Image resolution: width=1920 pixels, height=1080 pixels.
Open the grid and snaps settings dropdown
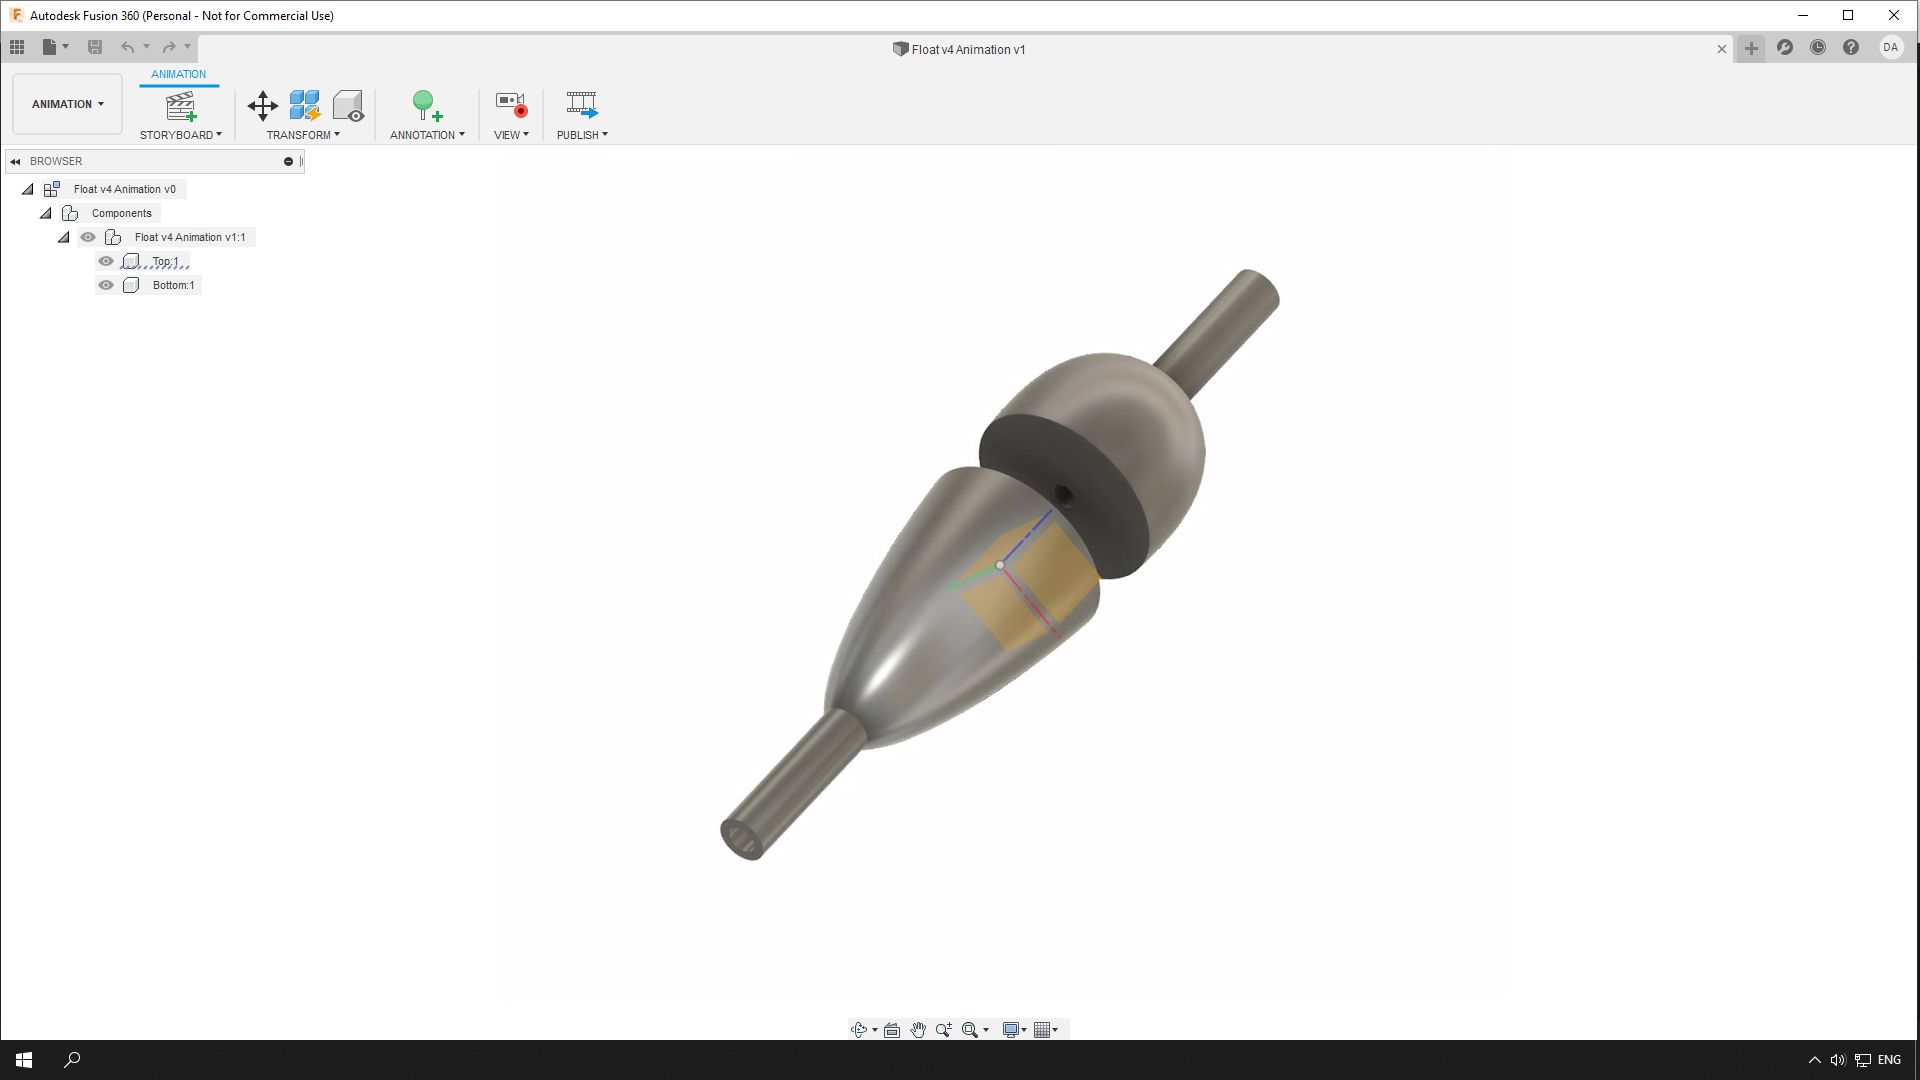click(x=1046, y=1029)
